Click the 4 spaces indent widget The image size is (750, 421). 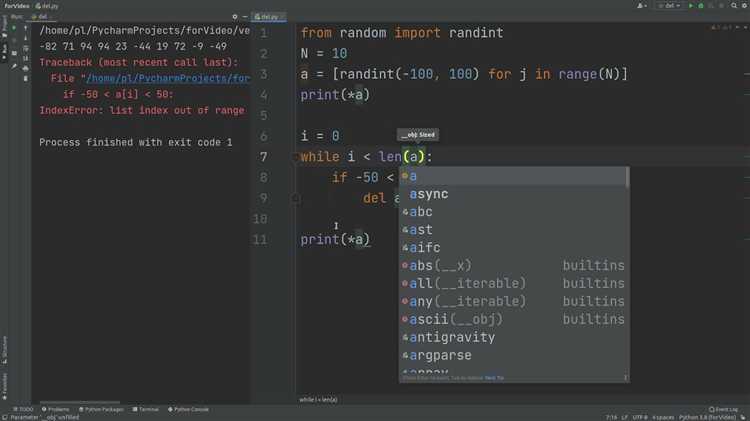pos(662,418)
